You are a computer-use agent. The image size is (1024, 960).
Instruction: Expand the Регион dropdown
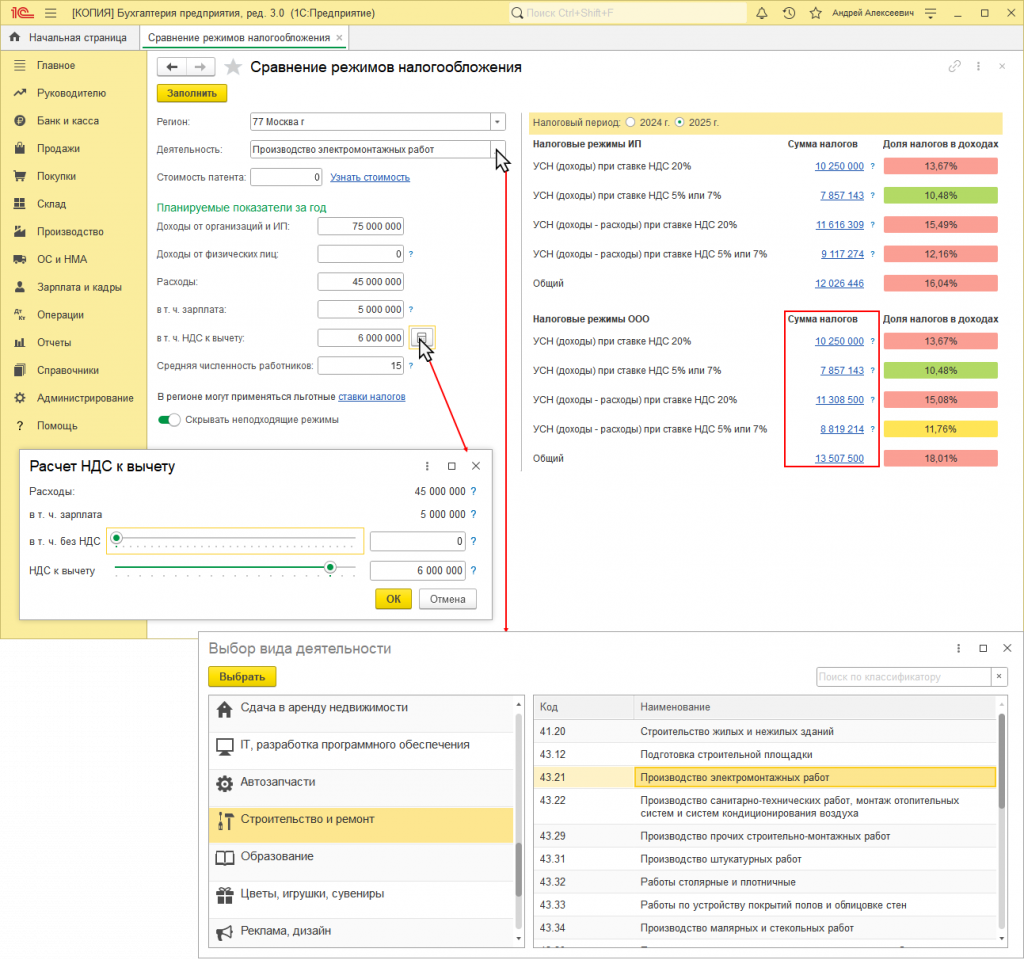click(x=498, y=121)
